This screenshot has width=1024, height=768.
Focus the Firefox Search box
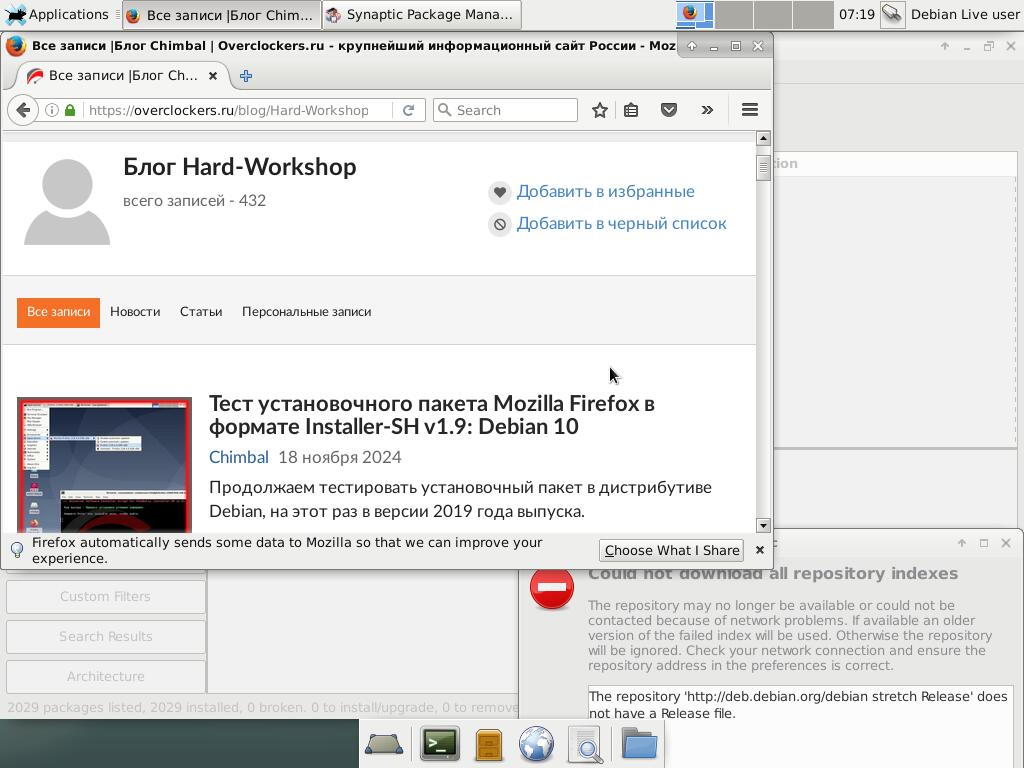505,110
